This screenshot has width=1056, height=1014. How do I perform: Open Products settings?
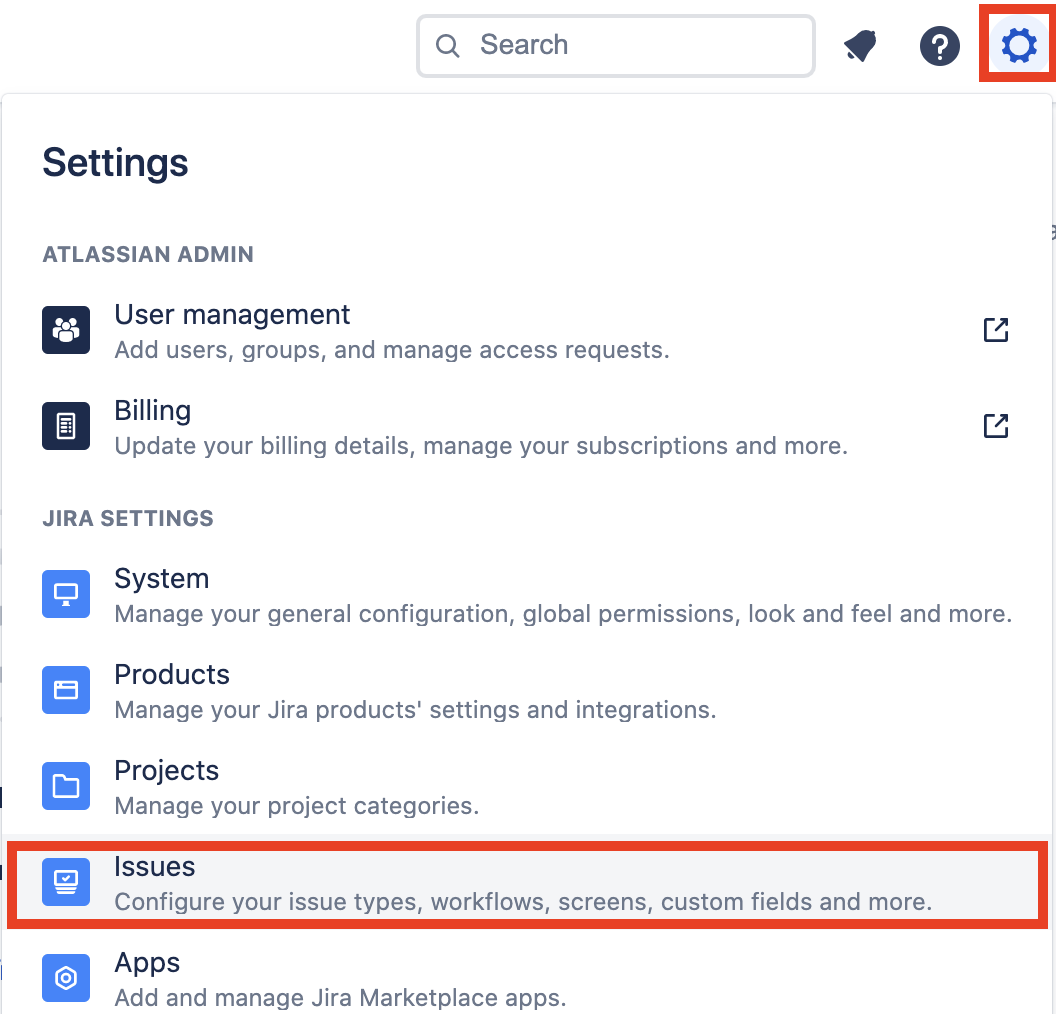pos(527,691)
